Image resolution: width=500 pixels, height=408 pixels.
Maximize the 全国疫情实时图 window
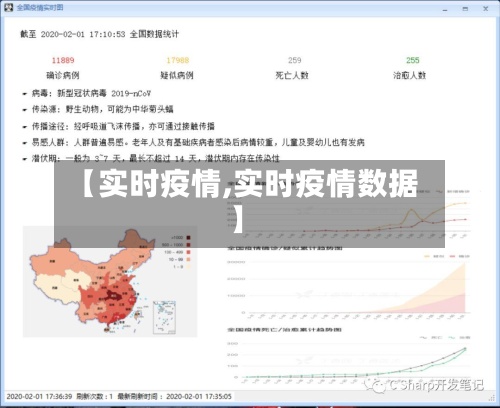(465, 9)
